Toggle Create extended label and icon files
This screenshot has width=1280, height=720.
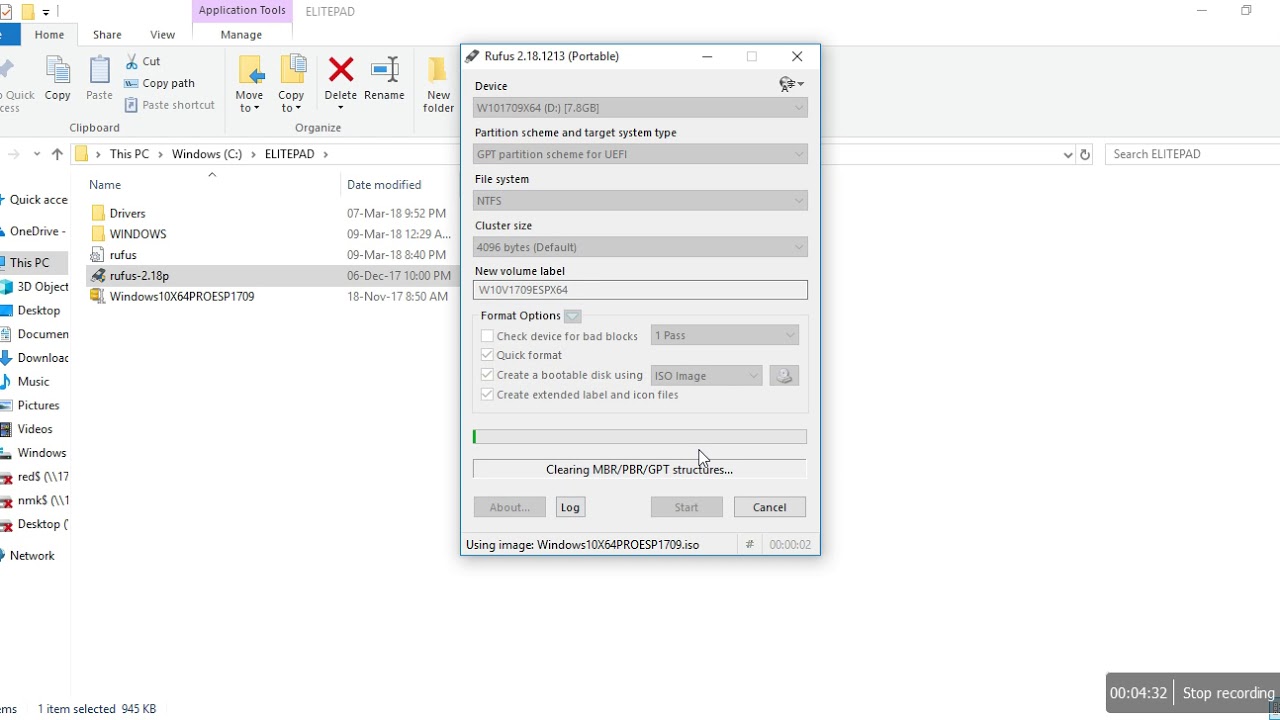click(x=487, y=395)
